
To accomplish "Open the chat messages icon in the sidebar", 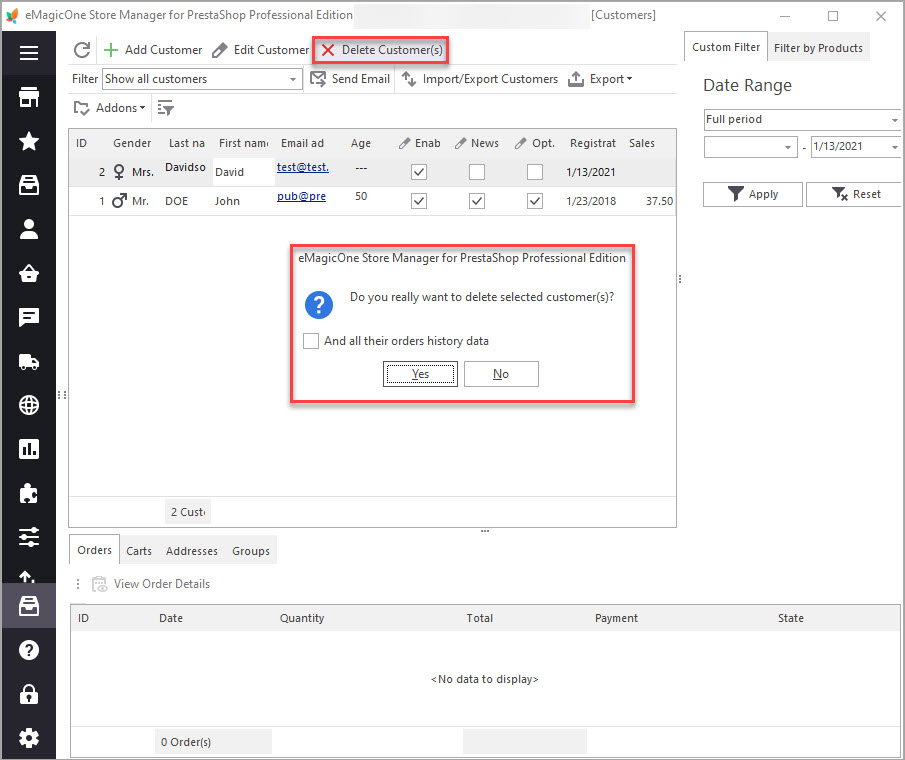I will (29, 317).
